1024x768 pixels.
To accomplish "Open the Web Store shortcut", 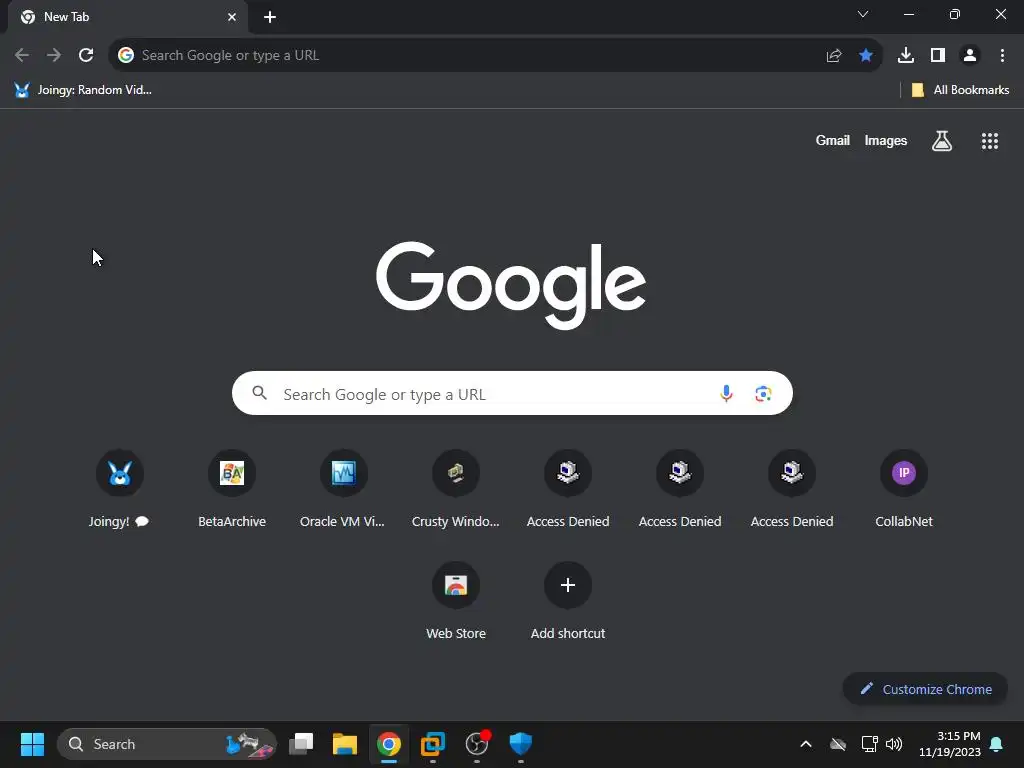I will coord(456,600).
